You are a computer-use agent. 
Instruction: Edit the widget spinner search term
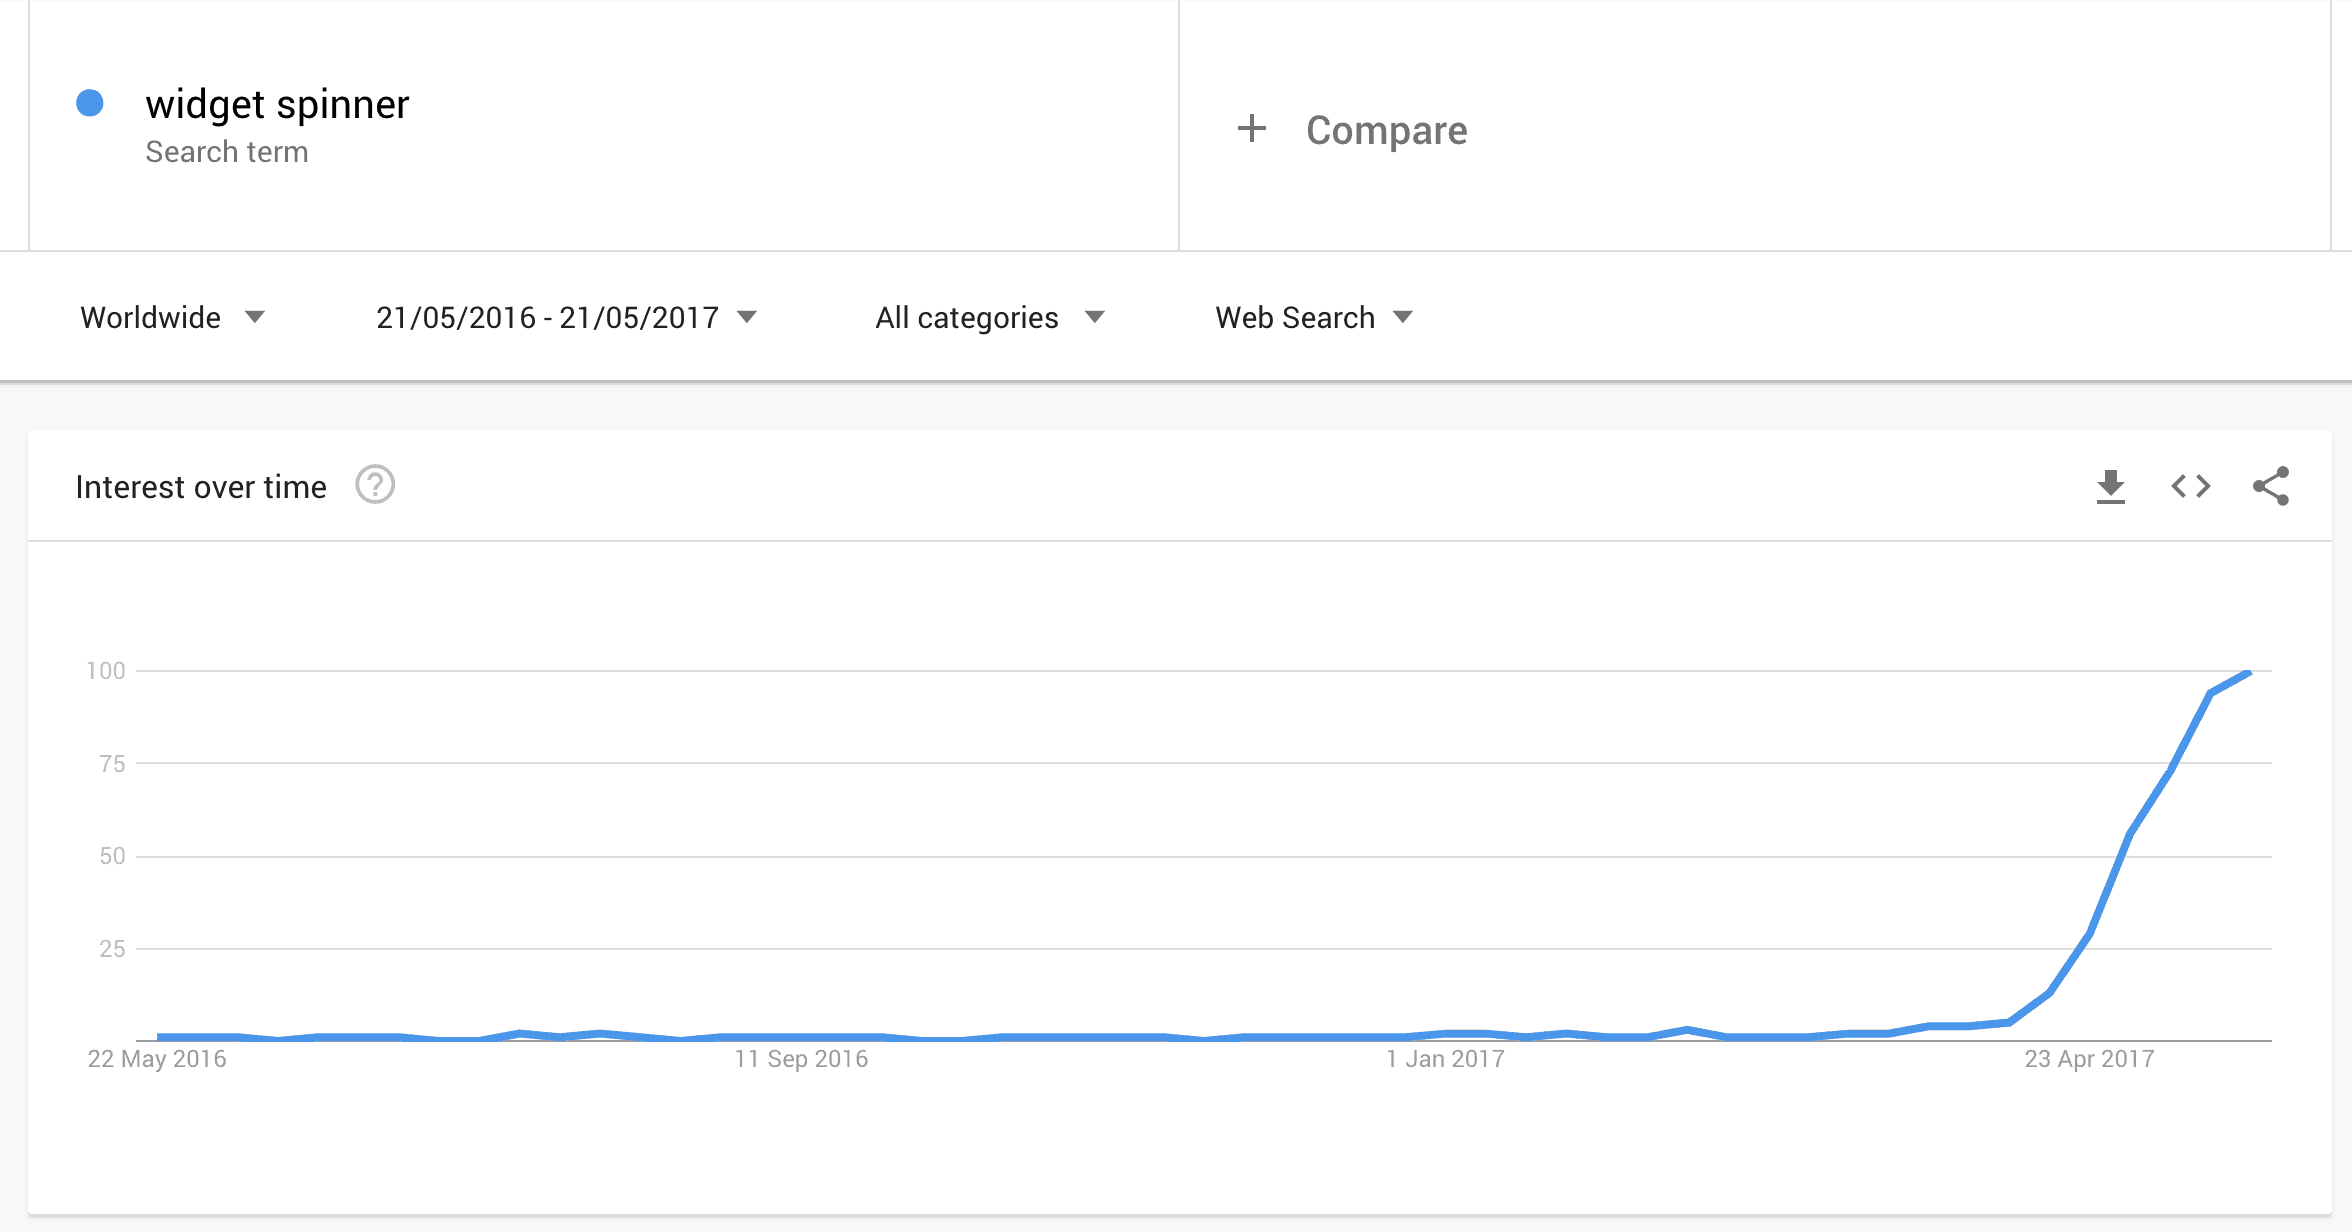(x=277, y=104)
